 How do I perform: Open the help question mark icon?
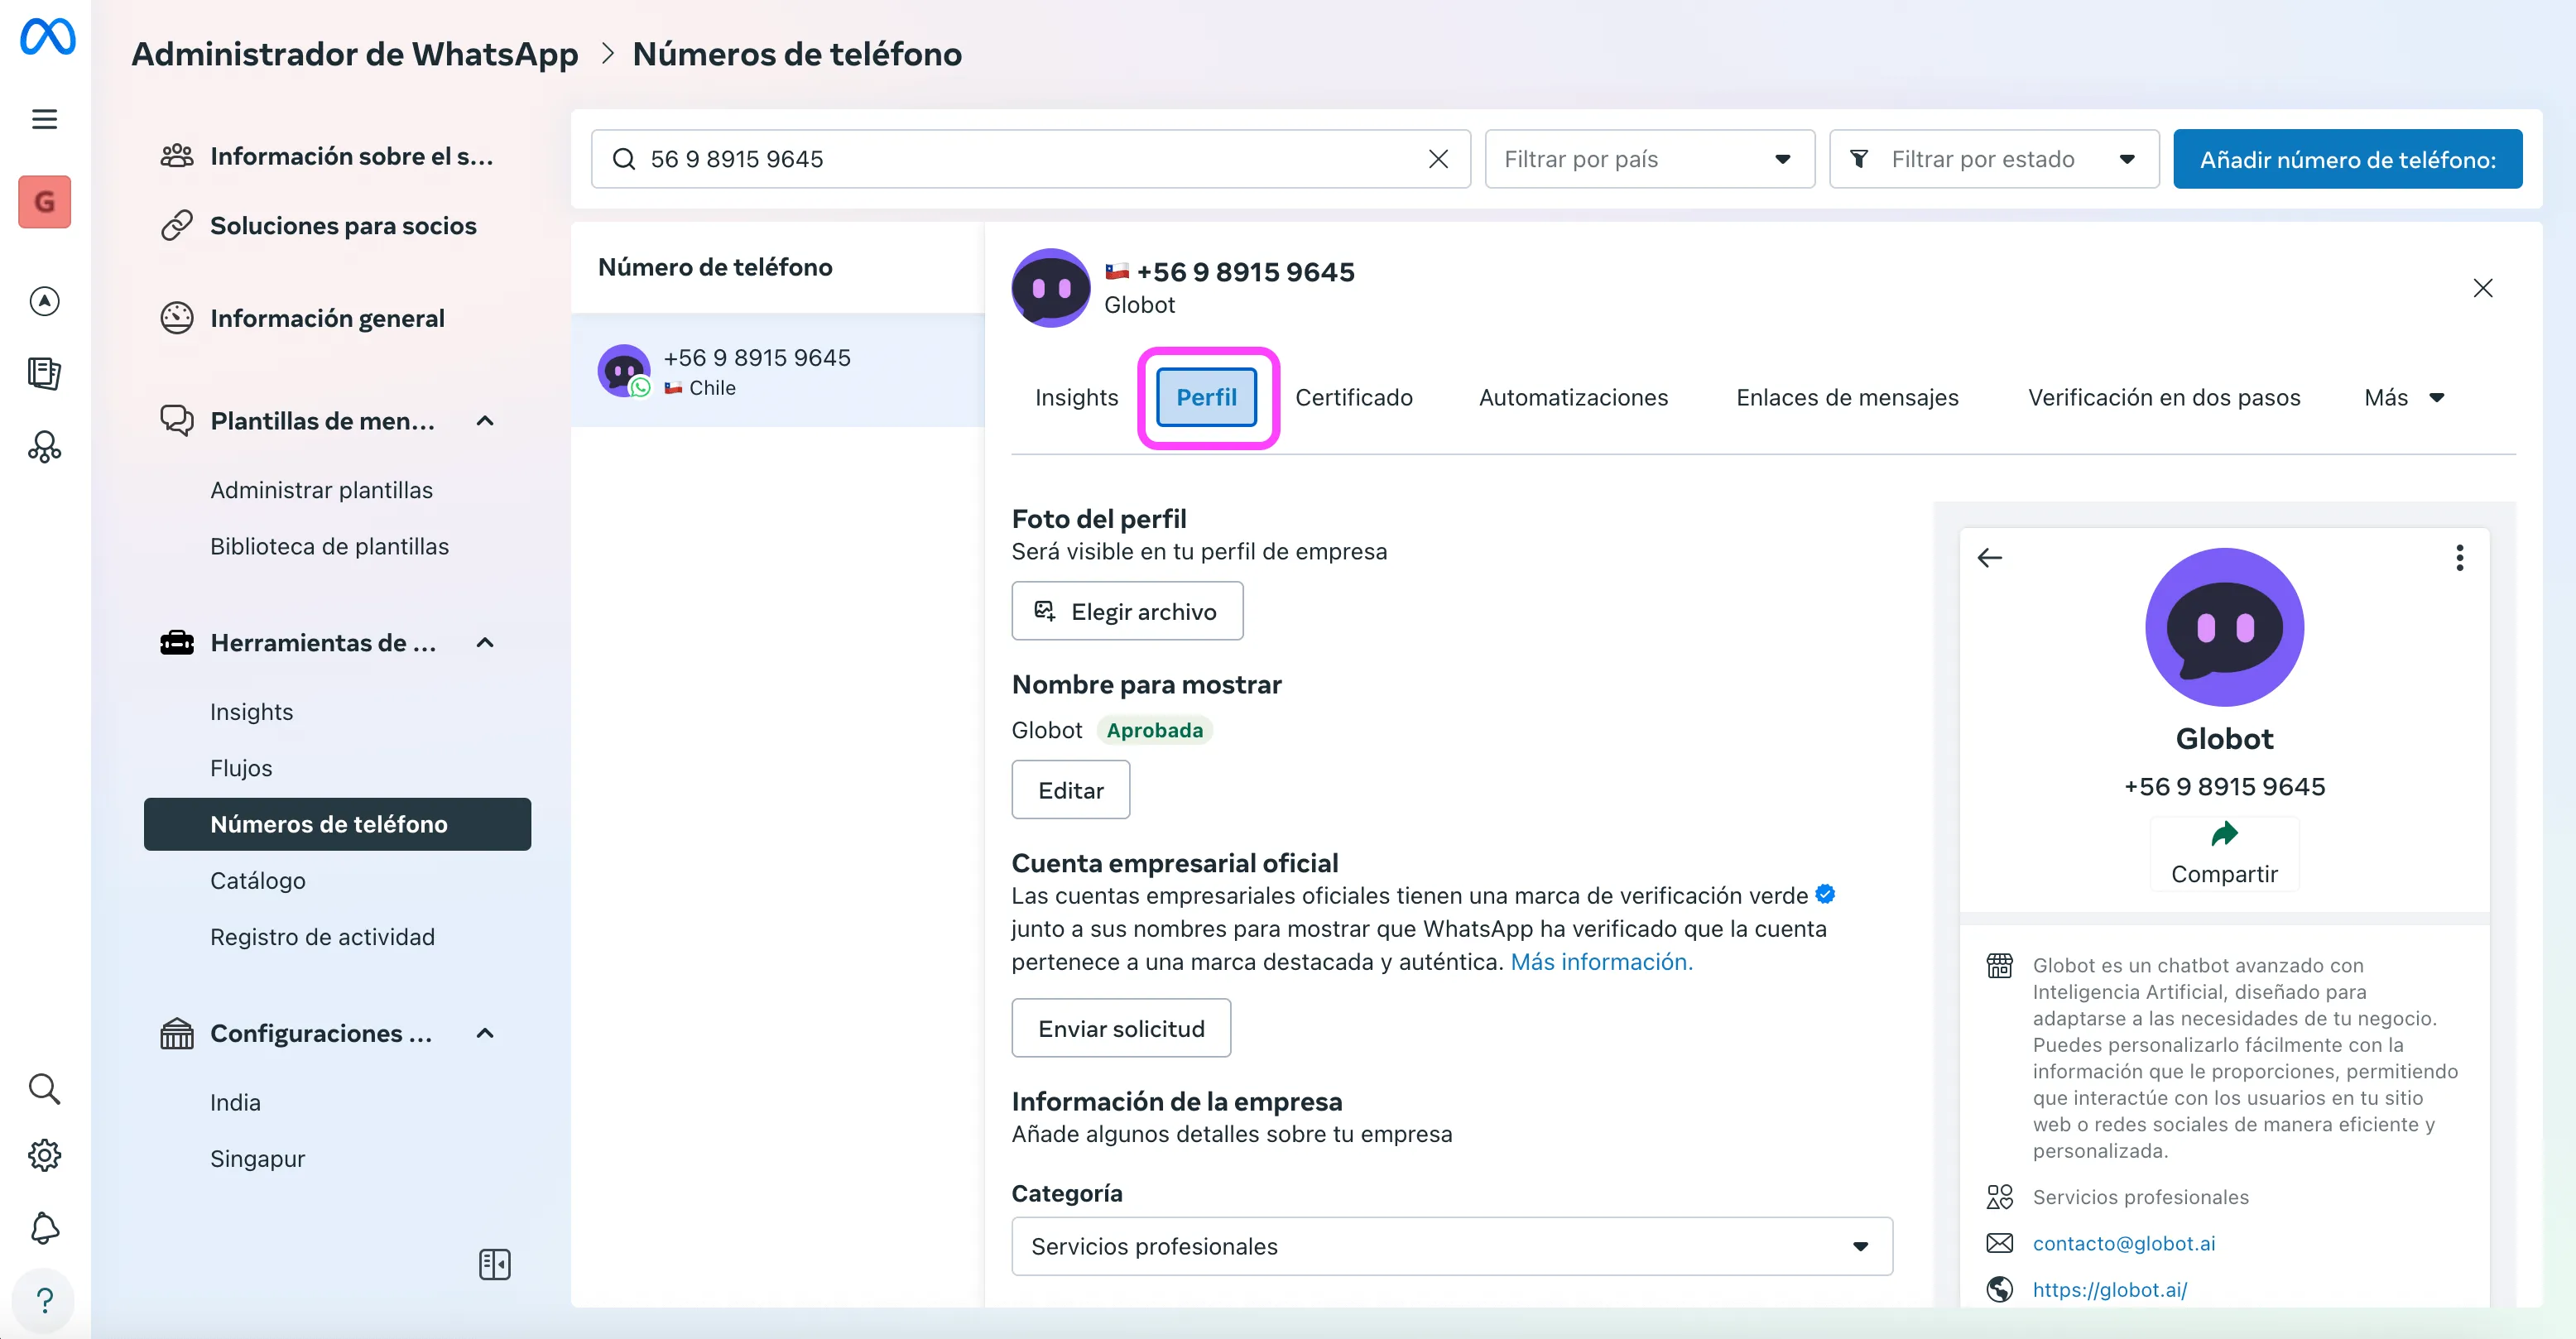pos(44,1300)
